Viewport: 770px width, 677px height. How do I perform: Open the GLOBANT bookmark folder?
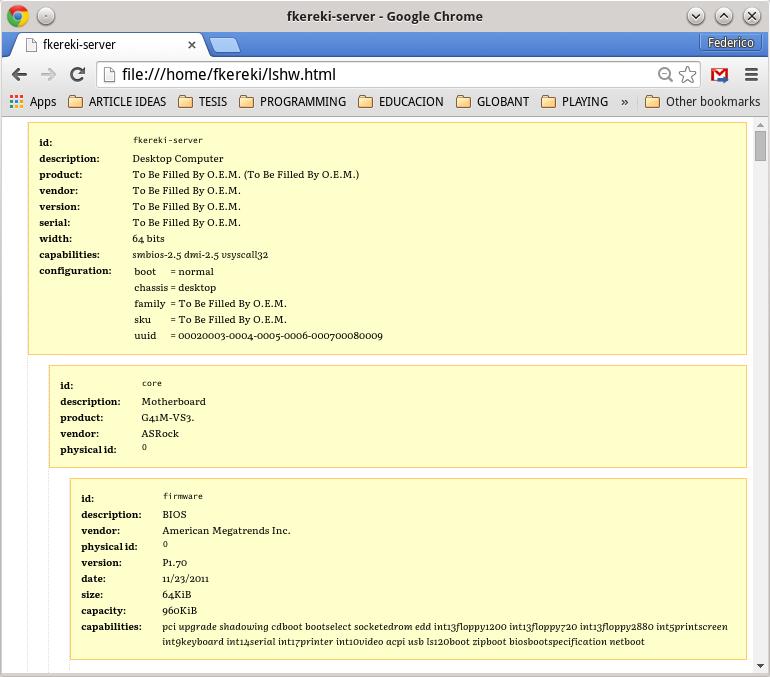[x=493, y=101]
